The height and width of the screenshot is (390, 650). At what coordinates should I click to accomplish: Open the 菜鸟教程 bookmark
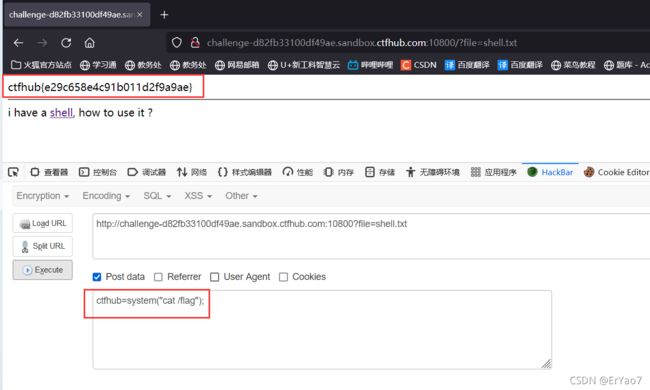(573, 65)
